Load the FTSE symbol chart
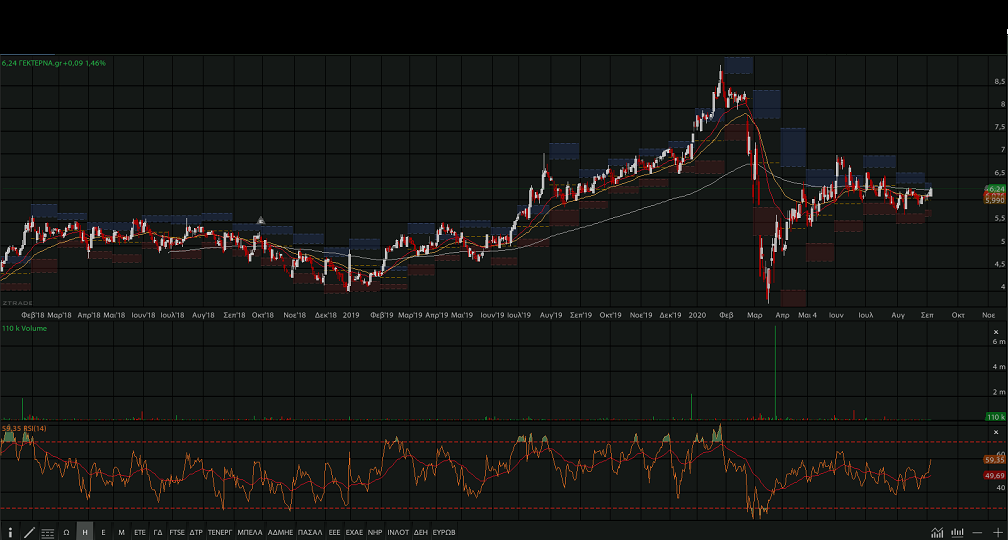 [x=177, y=532]
